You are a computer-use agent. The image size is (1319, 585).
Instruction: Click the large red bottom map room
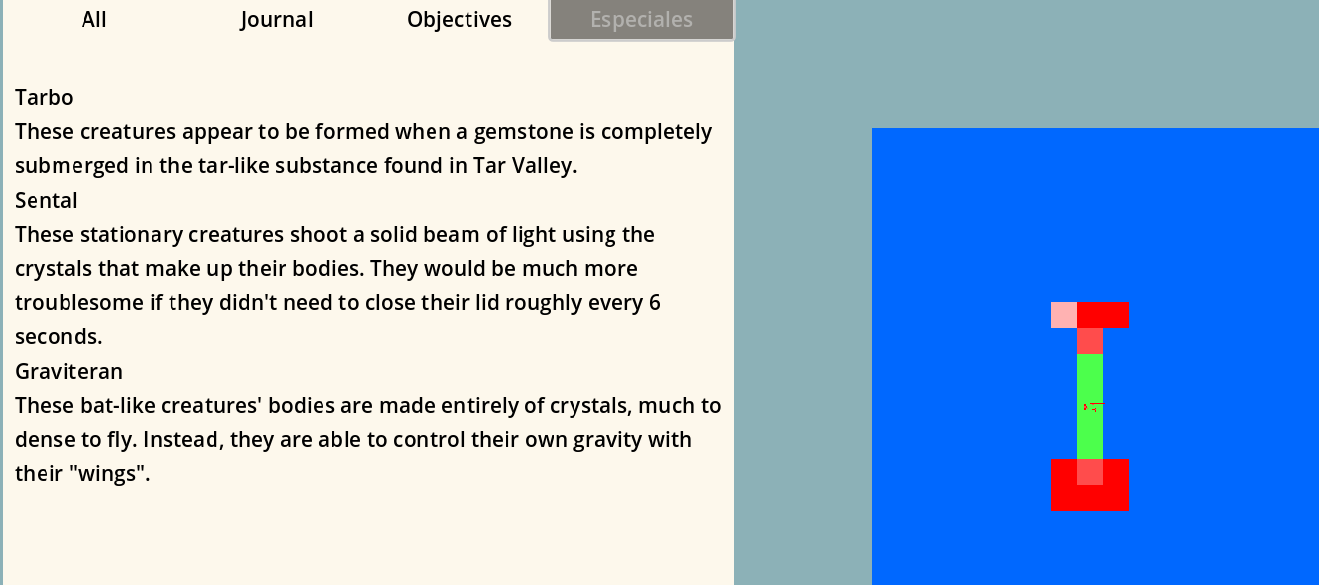pyautogui.click(x=1090, y=498)
